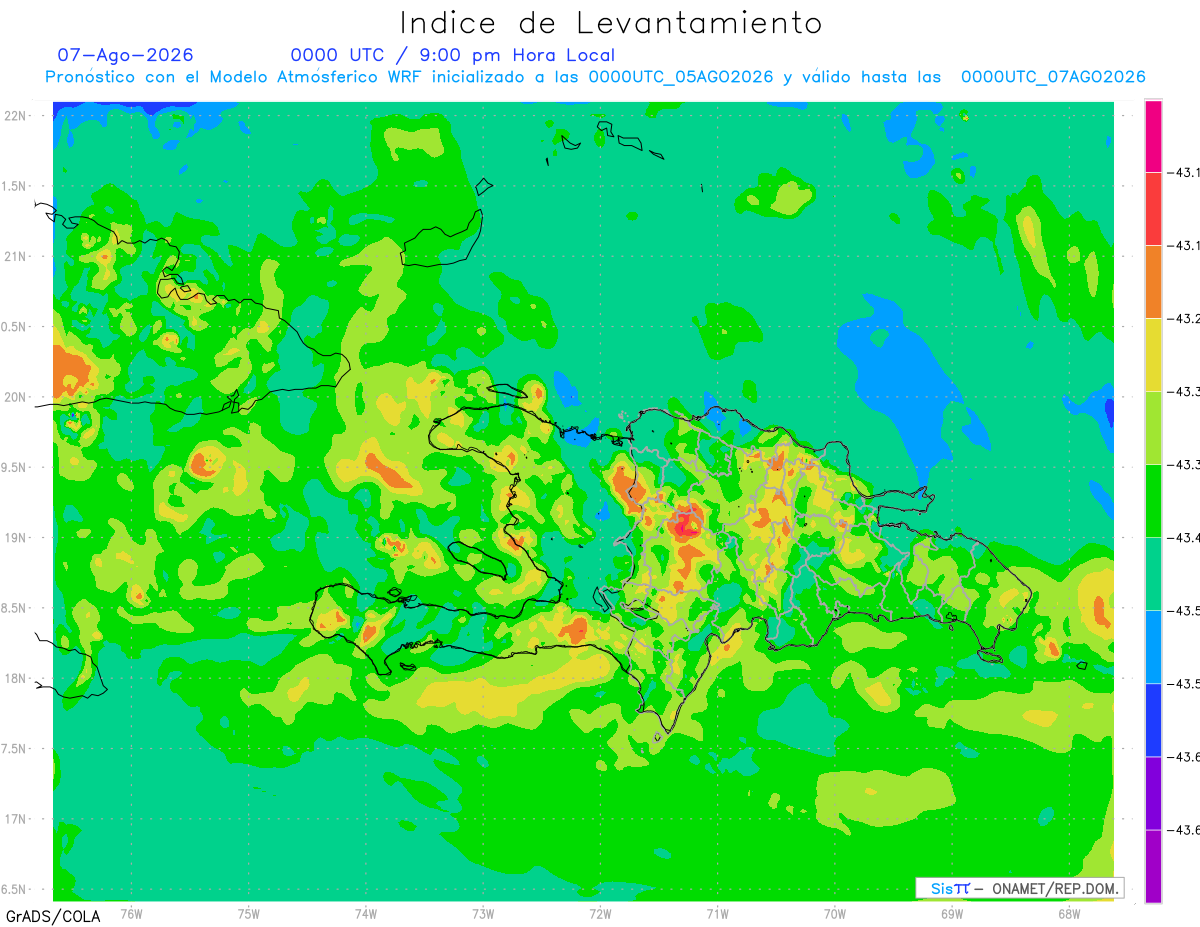Click the '1.5N' latitude label
This screenshot has width=1200, height=927.
[x=15, y=187]
